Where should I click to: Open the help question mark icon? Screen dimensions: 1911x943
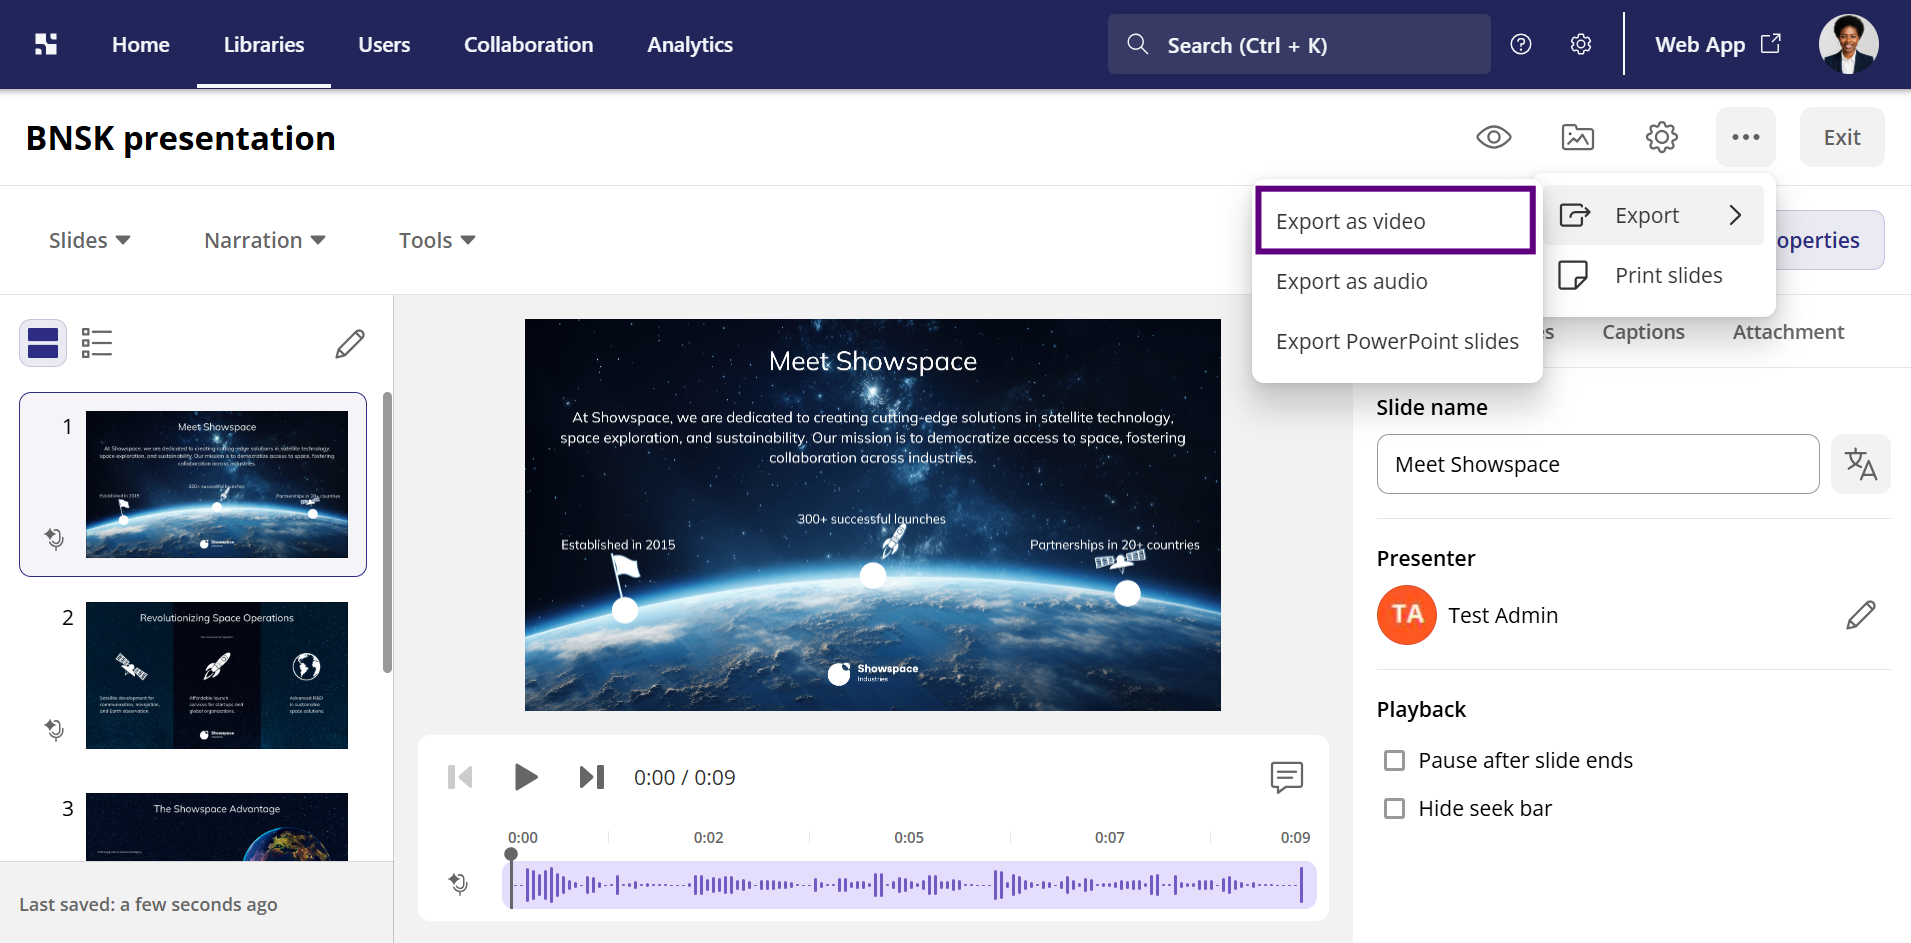point(1521,44)
